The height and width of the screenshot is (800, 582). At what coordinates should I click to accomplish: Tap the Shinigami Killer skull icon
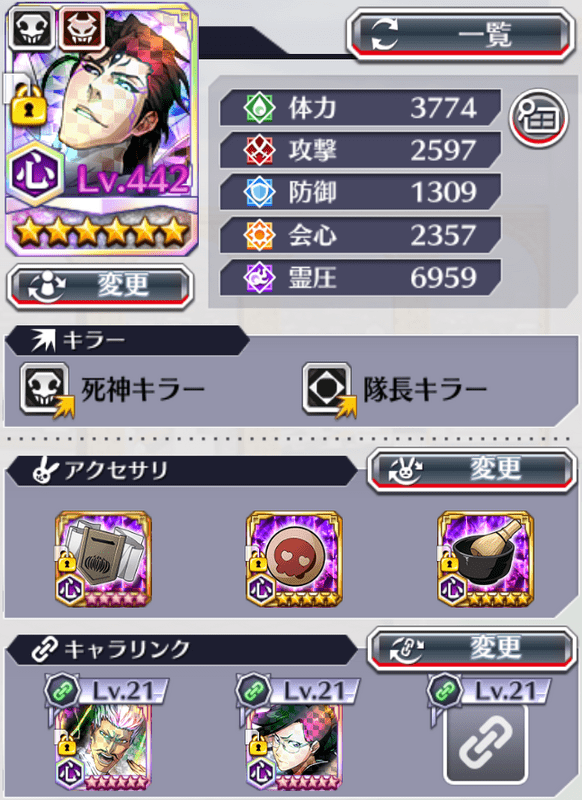45,389
